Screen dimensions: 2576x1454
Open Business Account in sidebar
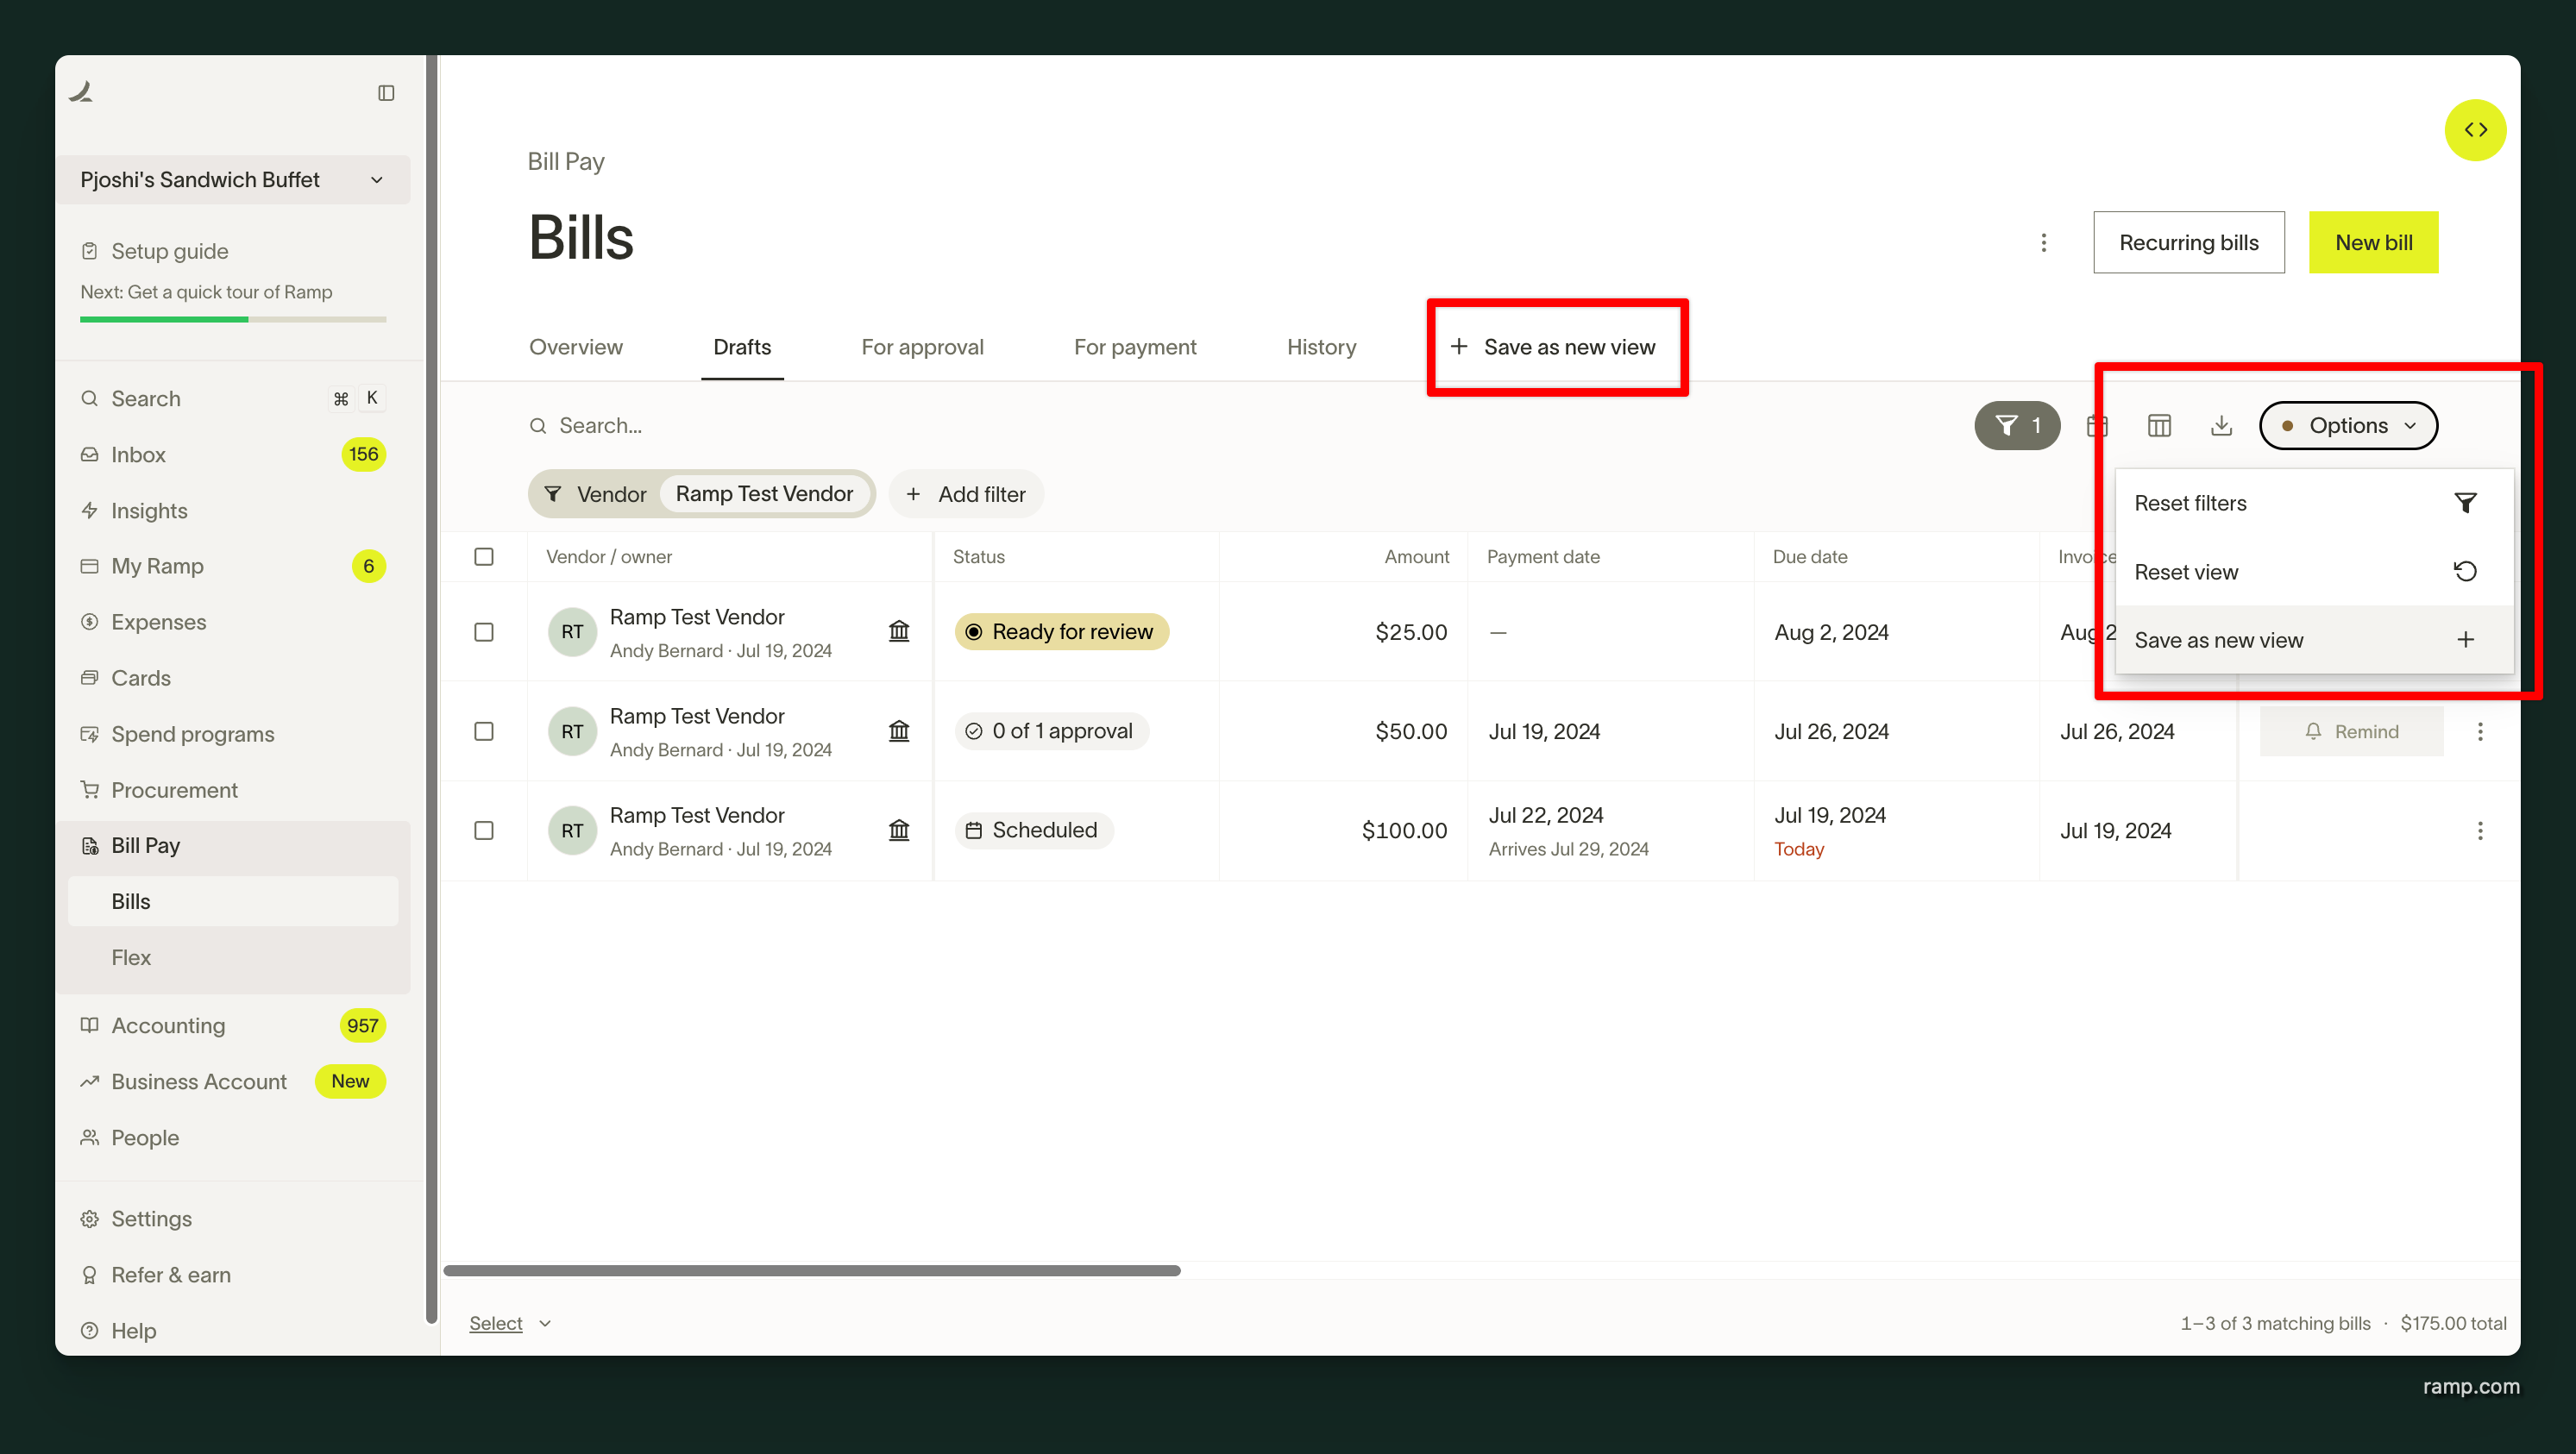pyautogui.click(x=233, y=1082)
